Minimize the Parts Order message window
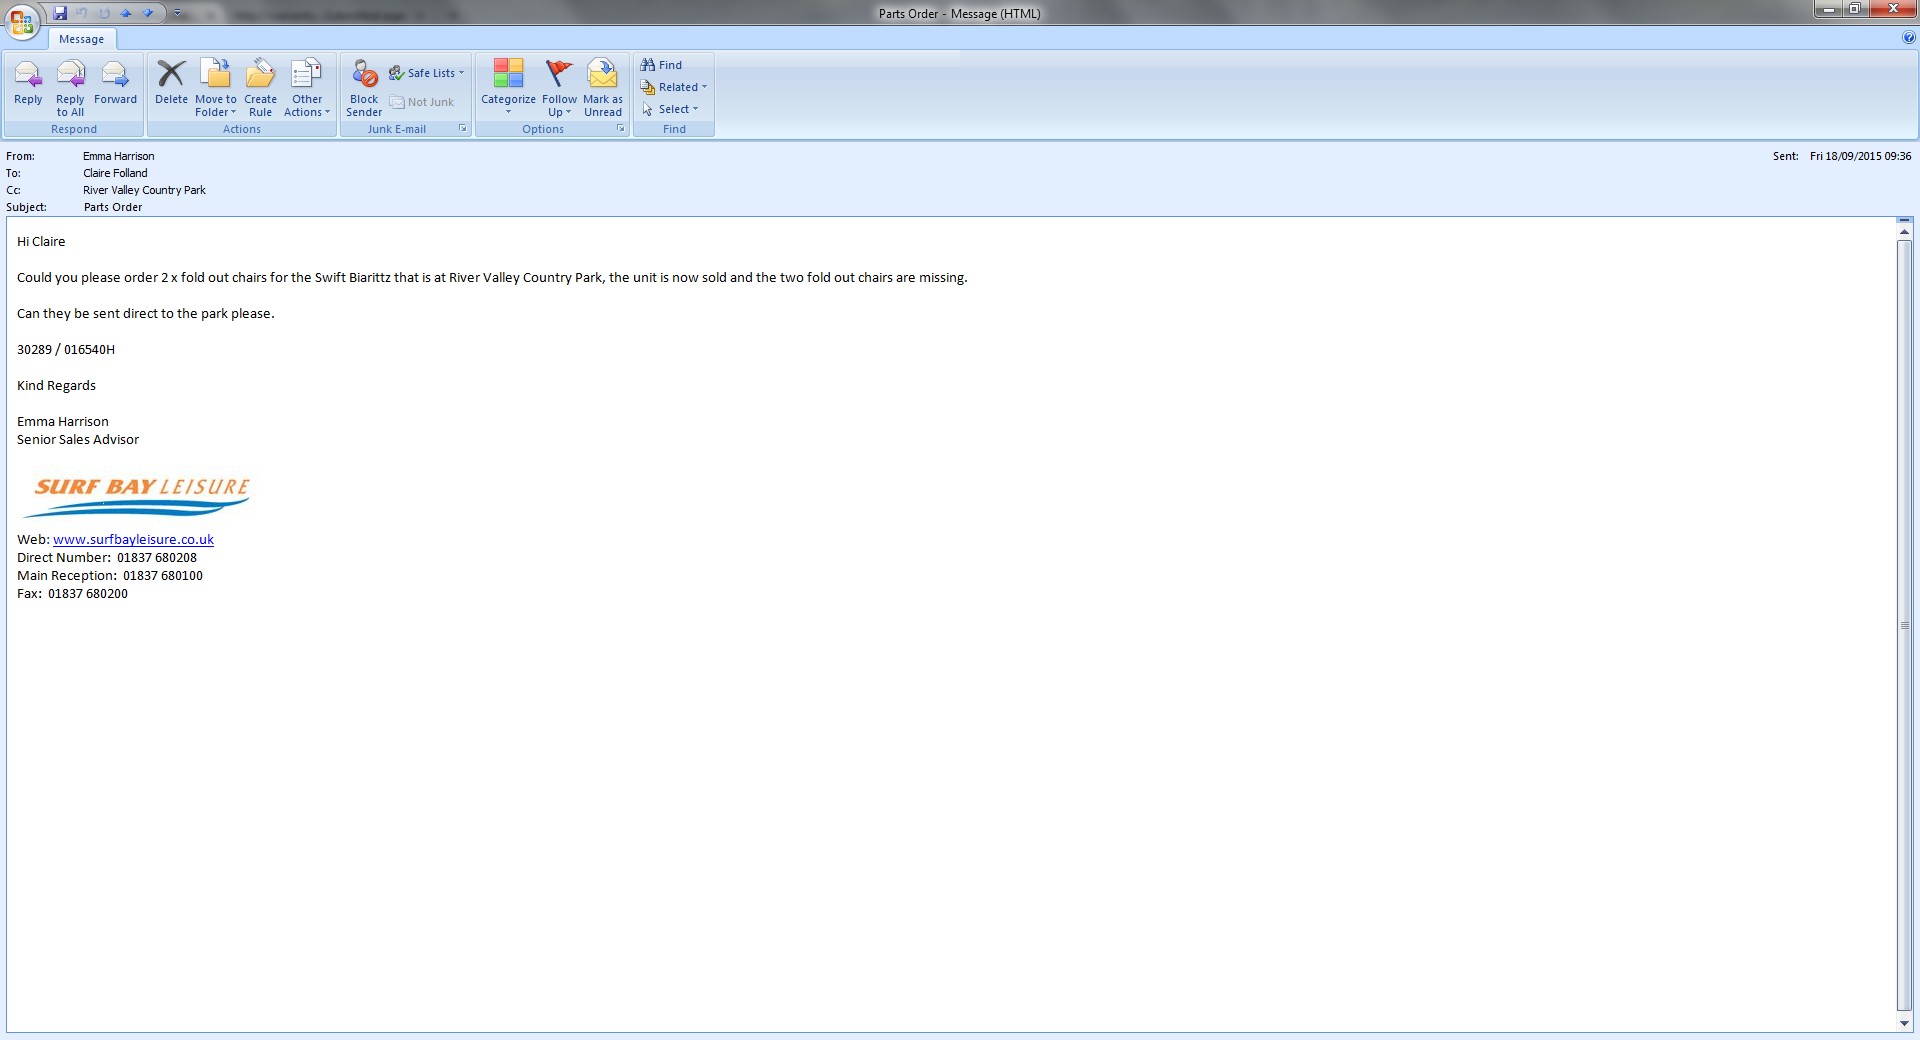The width and height of the screenshot is (1920, 1040). [1829, 9]
